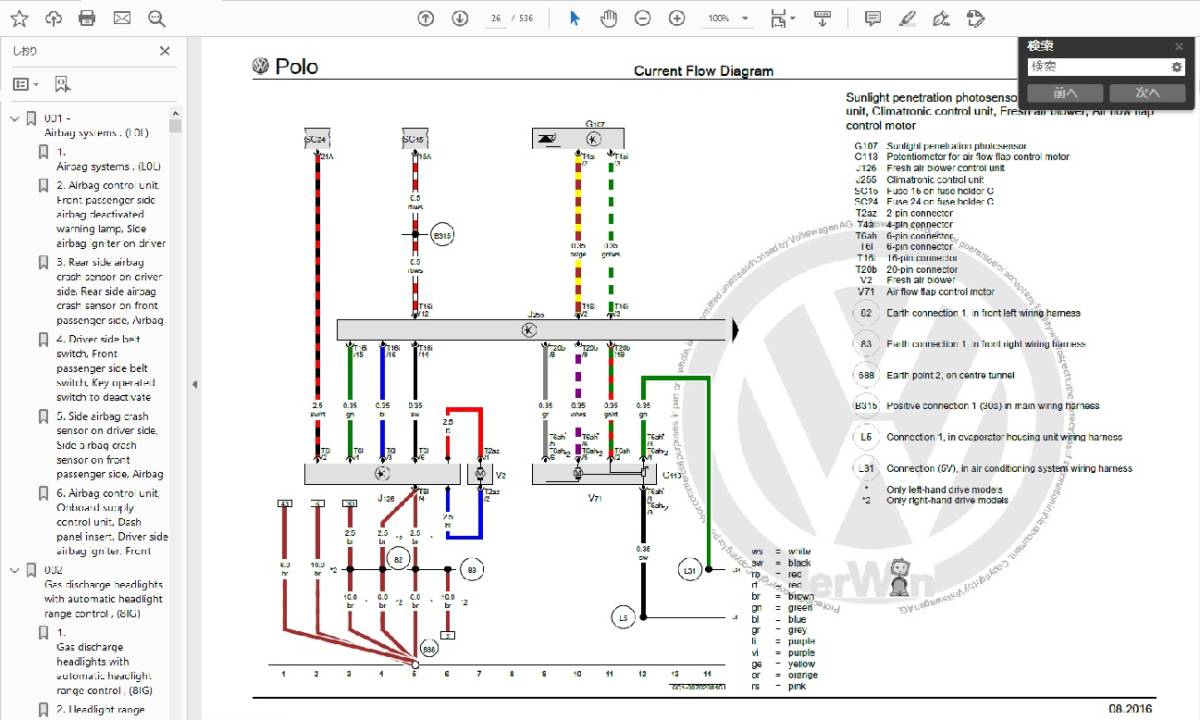Image resolution: width=1200 pixels, height=720 pixels.
Task: Click the B315 circle on diagram
Action: (442, 236)
